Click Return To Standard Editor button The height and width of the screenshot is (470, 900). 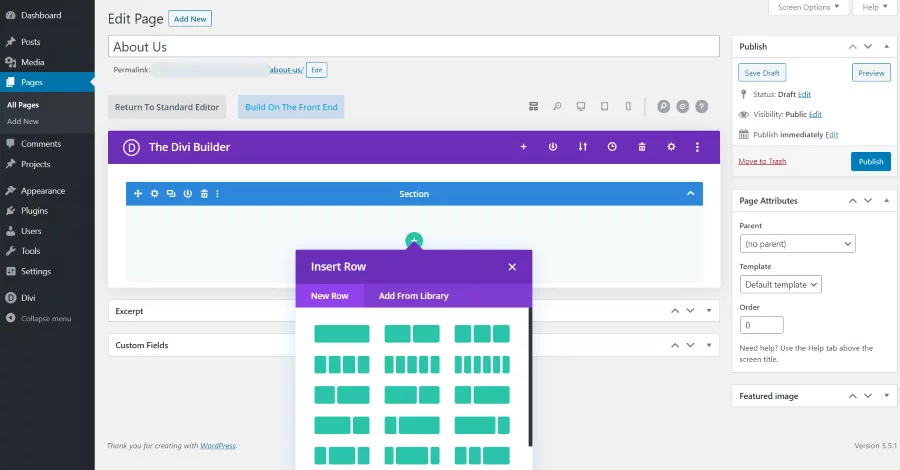coord(167,107)
